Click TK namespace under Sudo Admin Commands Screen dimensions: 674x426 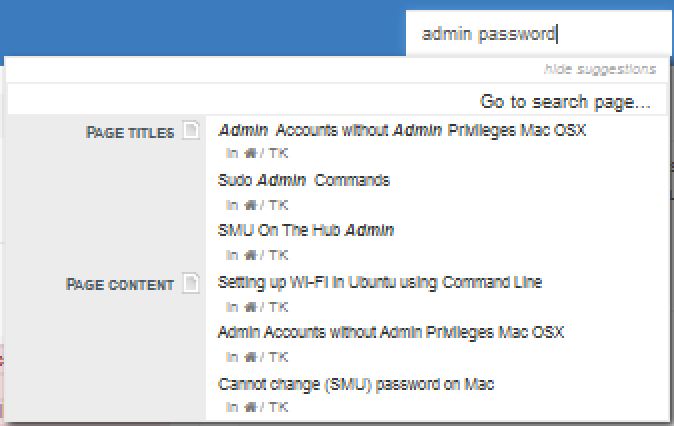point(278,205)
